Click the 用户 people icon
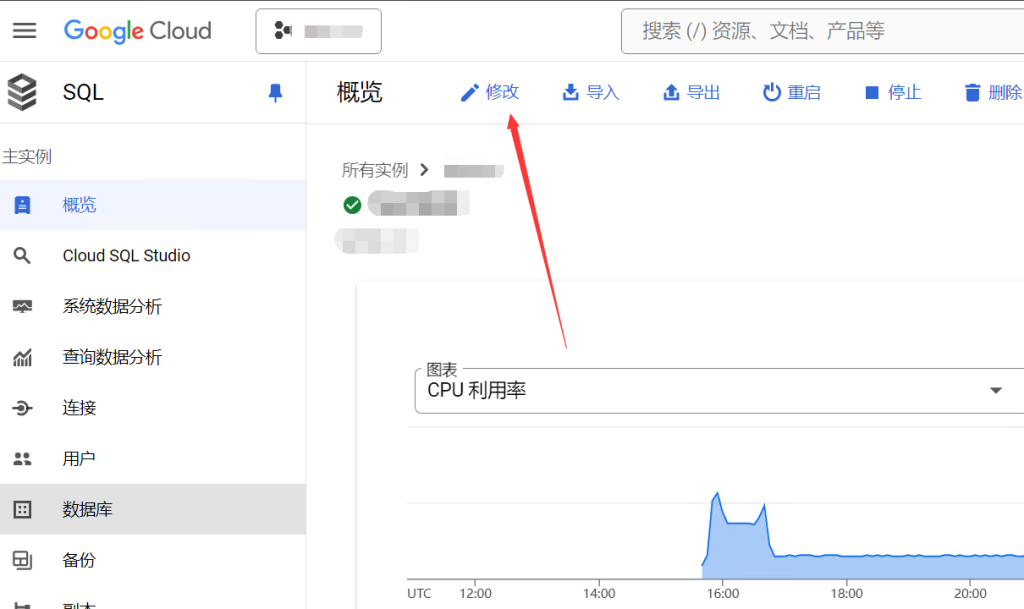This screenshot has width=1024, height=609. (22, 459)
